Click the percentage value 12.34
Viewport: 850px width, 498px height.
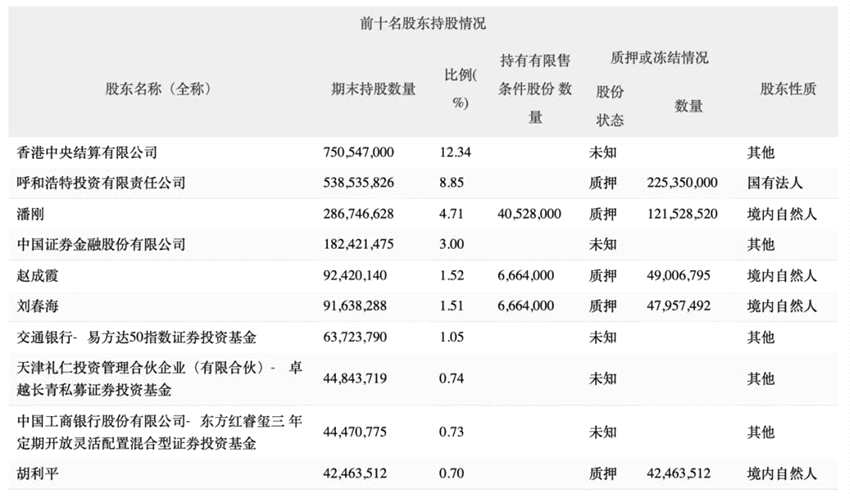click(455, 153)
